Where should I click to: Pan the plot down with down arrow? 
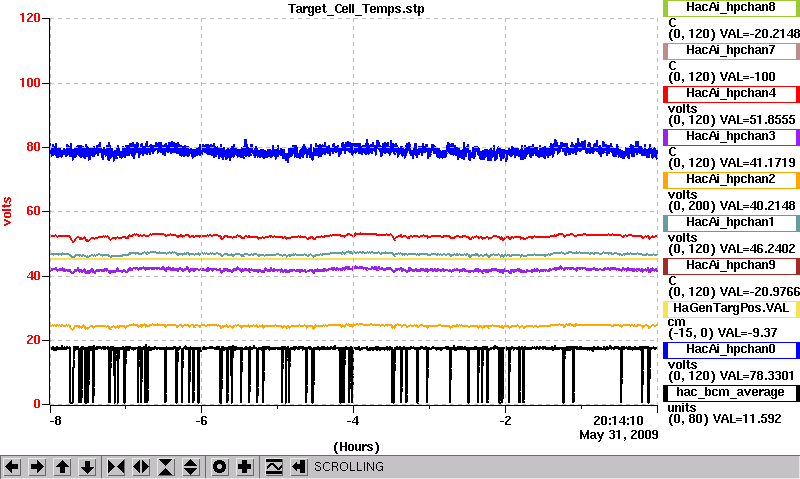[87, 467]
